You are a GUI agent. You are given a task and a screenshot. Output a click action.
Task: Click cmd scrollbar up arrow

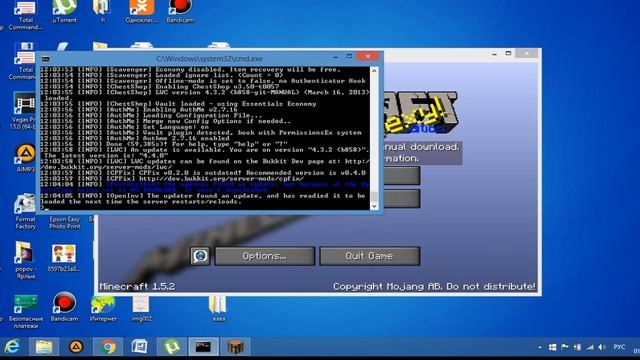374,71
